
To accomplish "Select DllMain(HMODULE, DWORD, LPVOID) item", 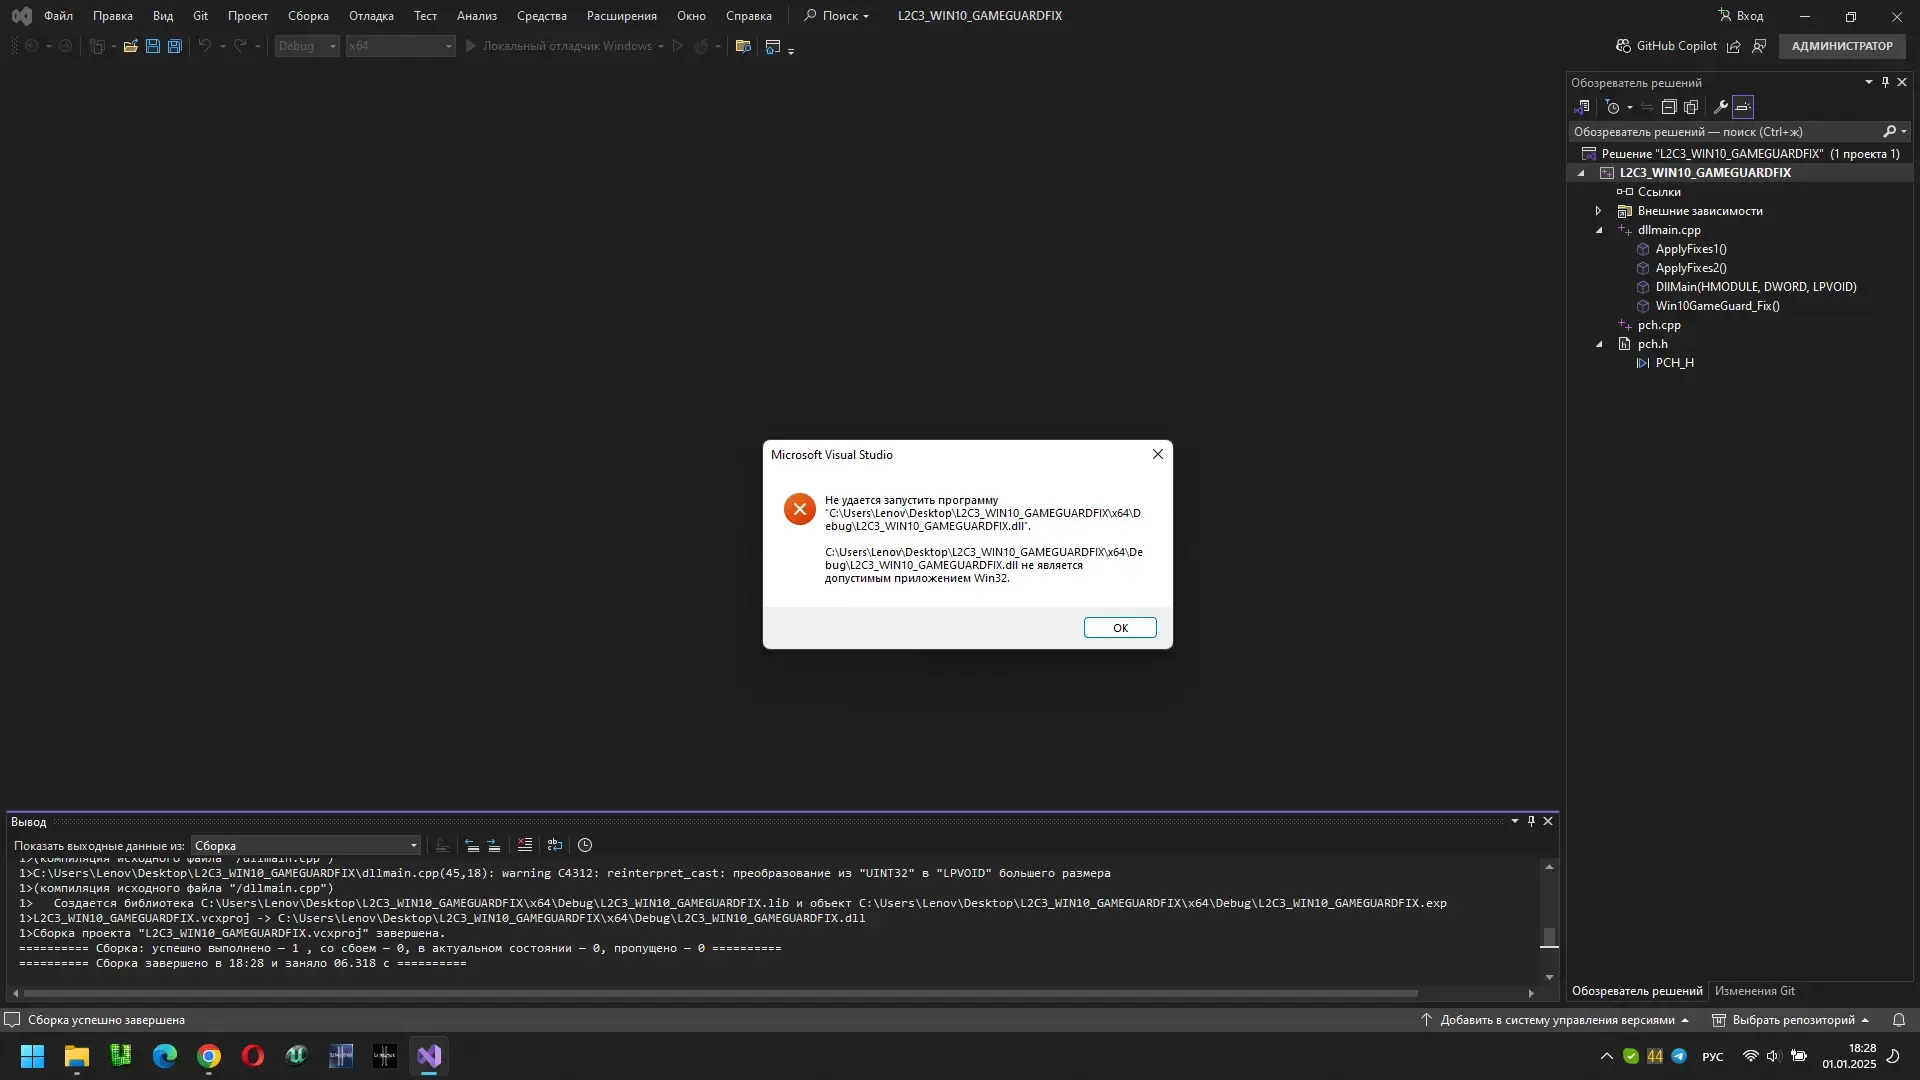I will pos(1756,287).
